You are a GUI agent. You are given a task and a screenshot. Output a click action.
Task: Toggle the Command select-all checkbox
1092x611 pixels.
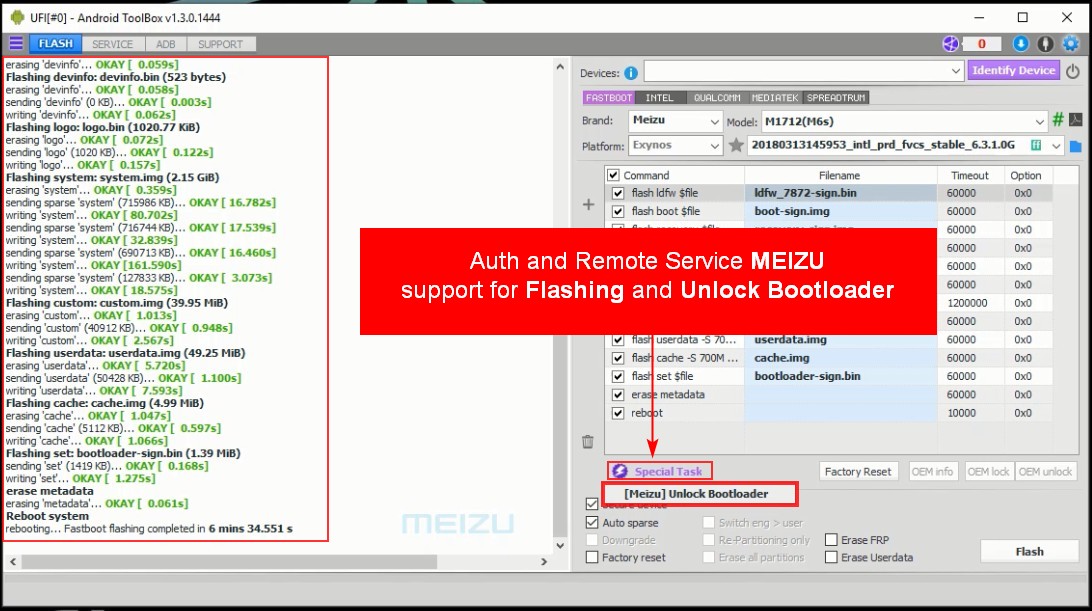(x=613, y=175)
